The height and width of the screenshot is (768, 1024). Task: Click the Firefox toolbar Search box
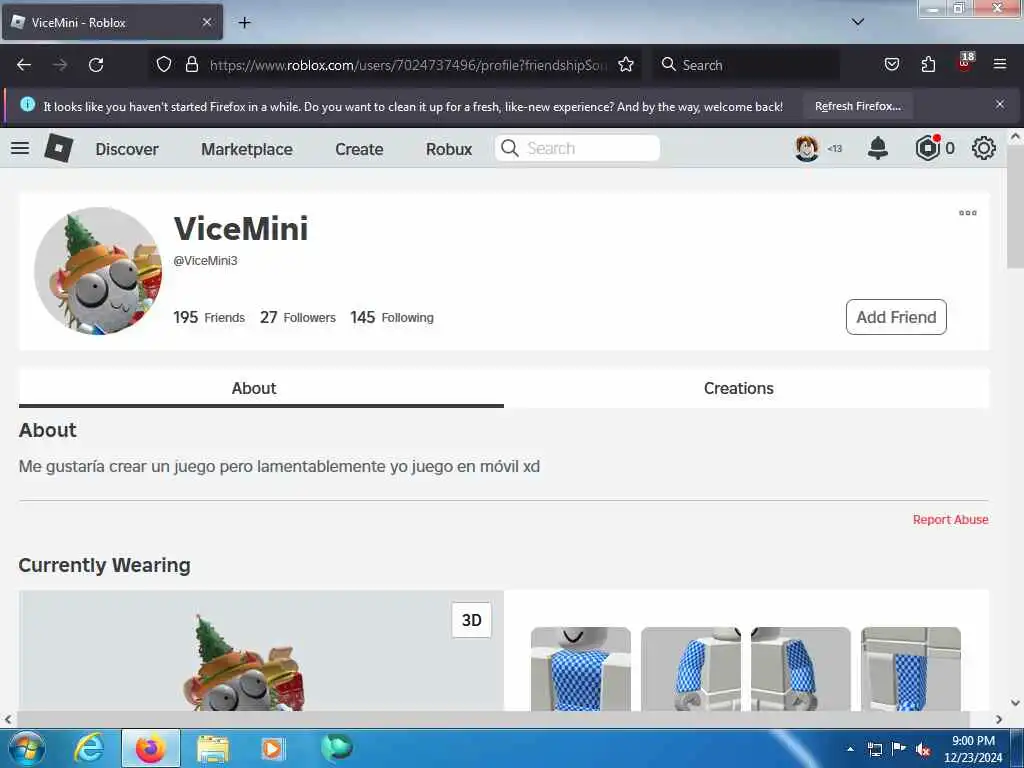[748, 65]
